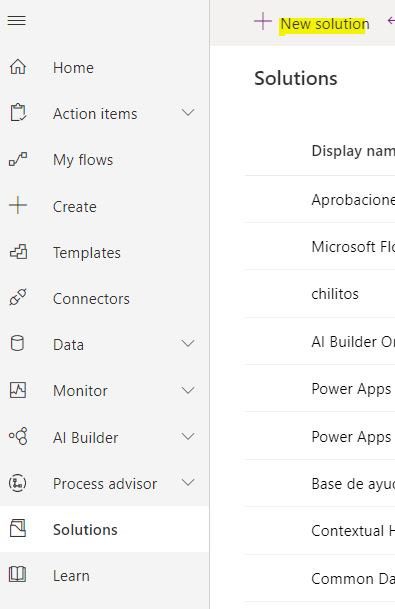Open the Base de ayuda solution row

click(x=353, y=484)
